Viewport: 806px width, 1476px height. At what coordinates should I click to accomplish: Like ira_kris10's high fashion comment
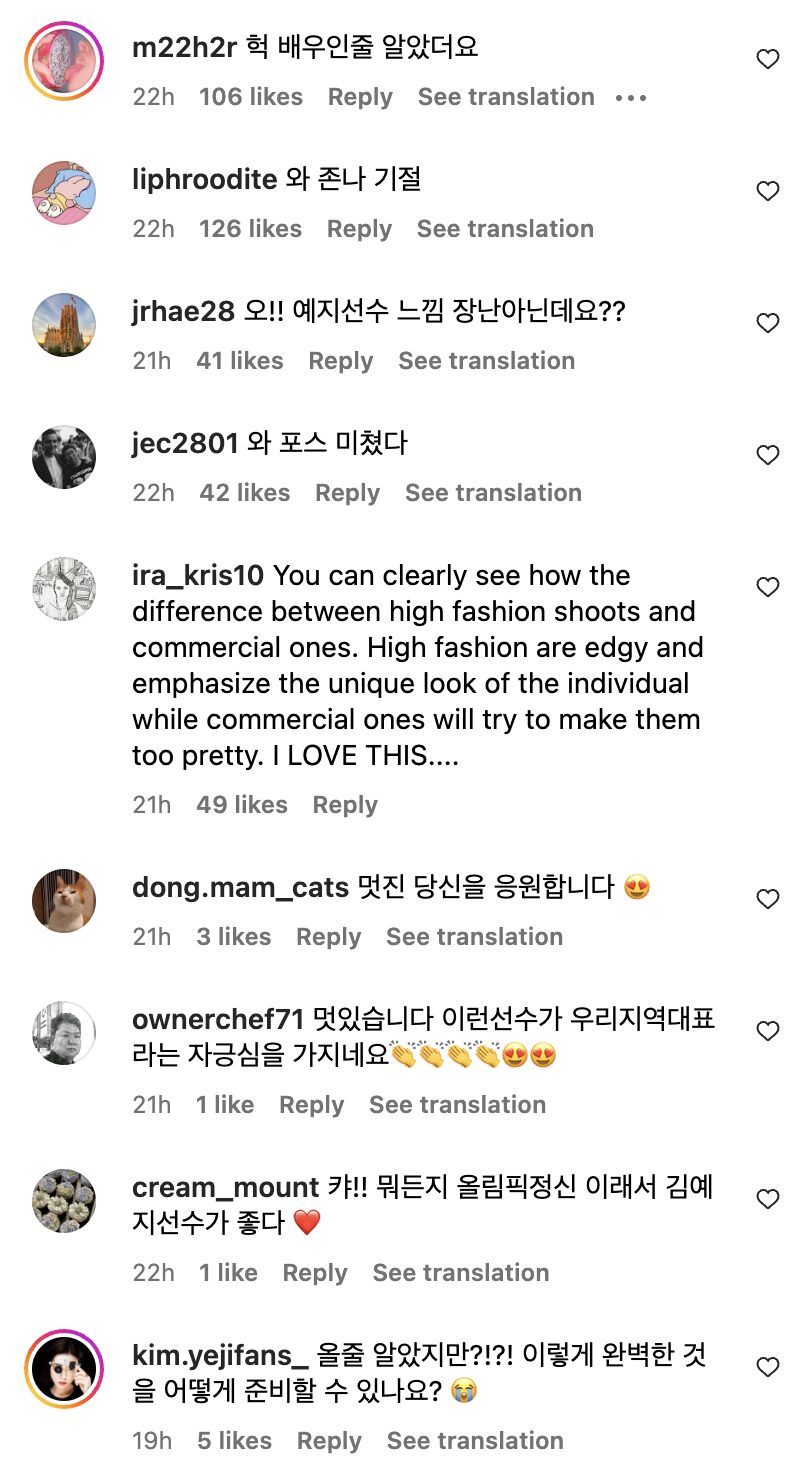[767, 587]
